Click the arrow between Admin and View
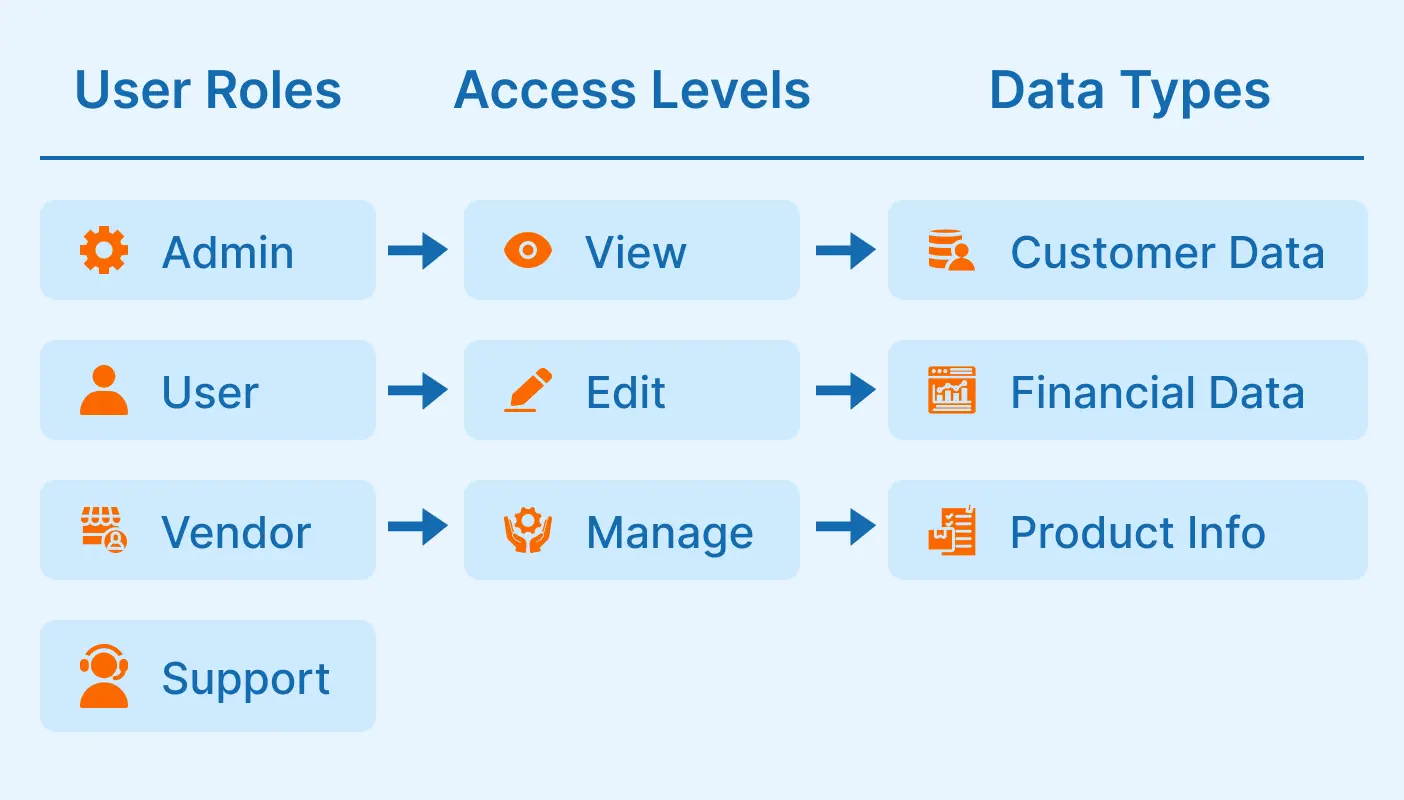The width and height of the screenshot is (1404, 800). point(418,251)
